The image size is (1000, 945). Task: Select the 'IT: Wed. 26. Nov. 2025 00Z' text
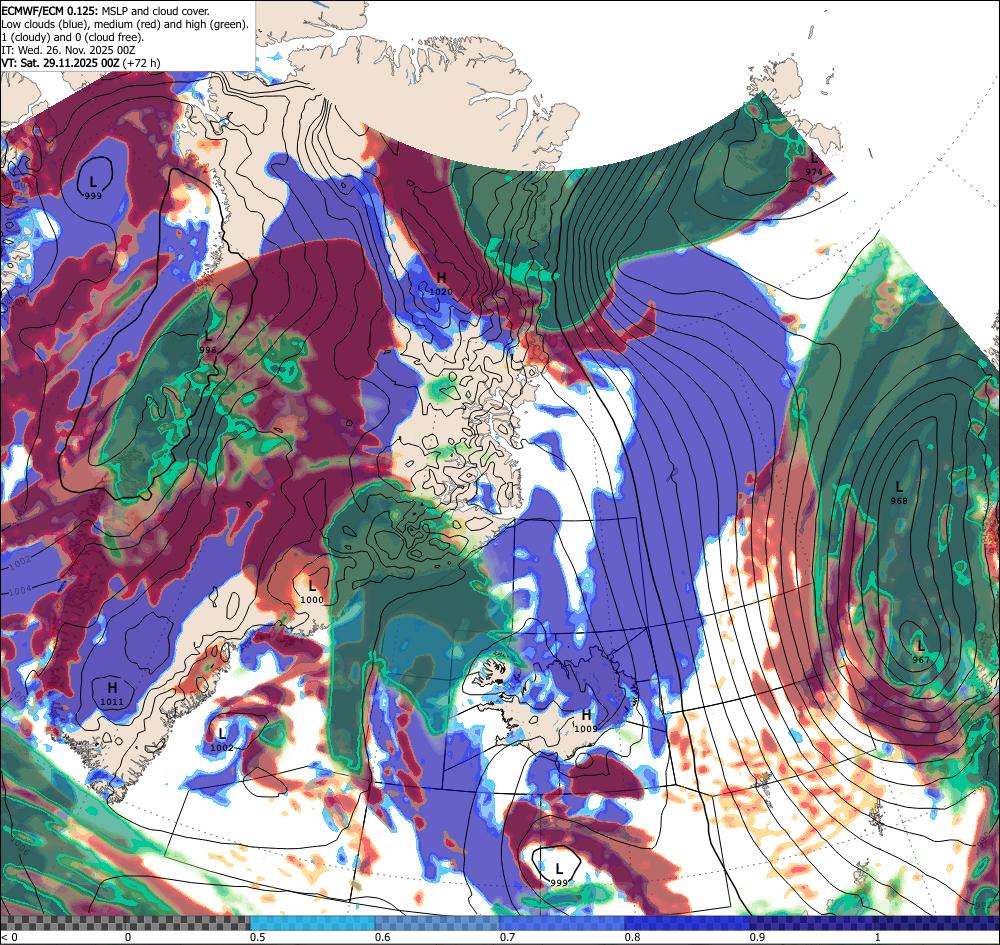point(68,50)
